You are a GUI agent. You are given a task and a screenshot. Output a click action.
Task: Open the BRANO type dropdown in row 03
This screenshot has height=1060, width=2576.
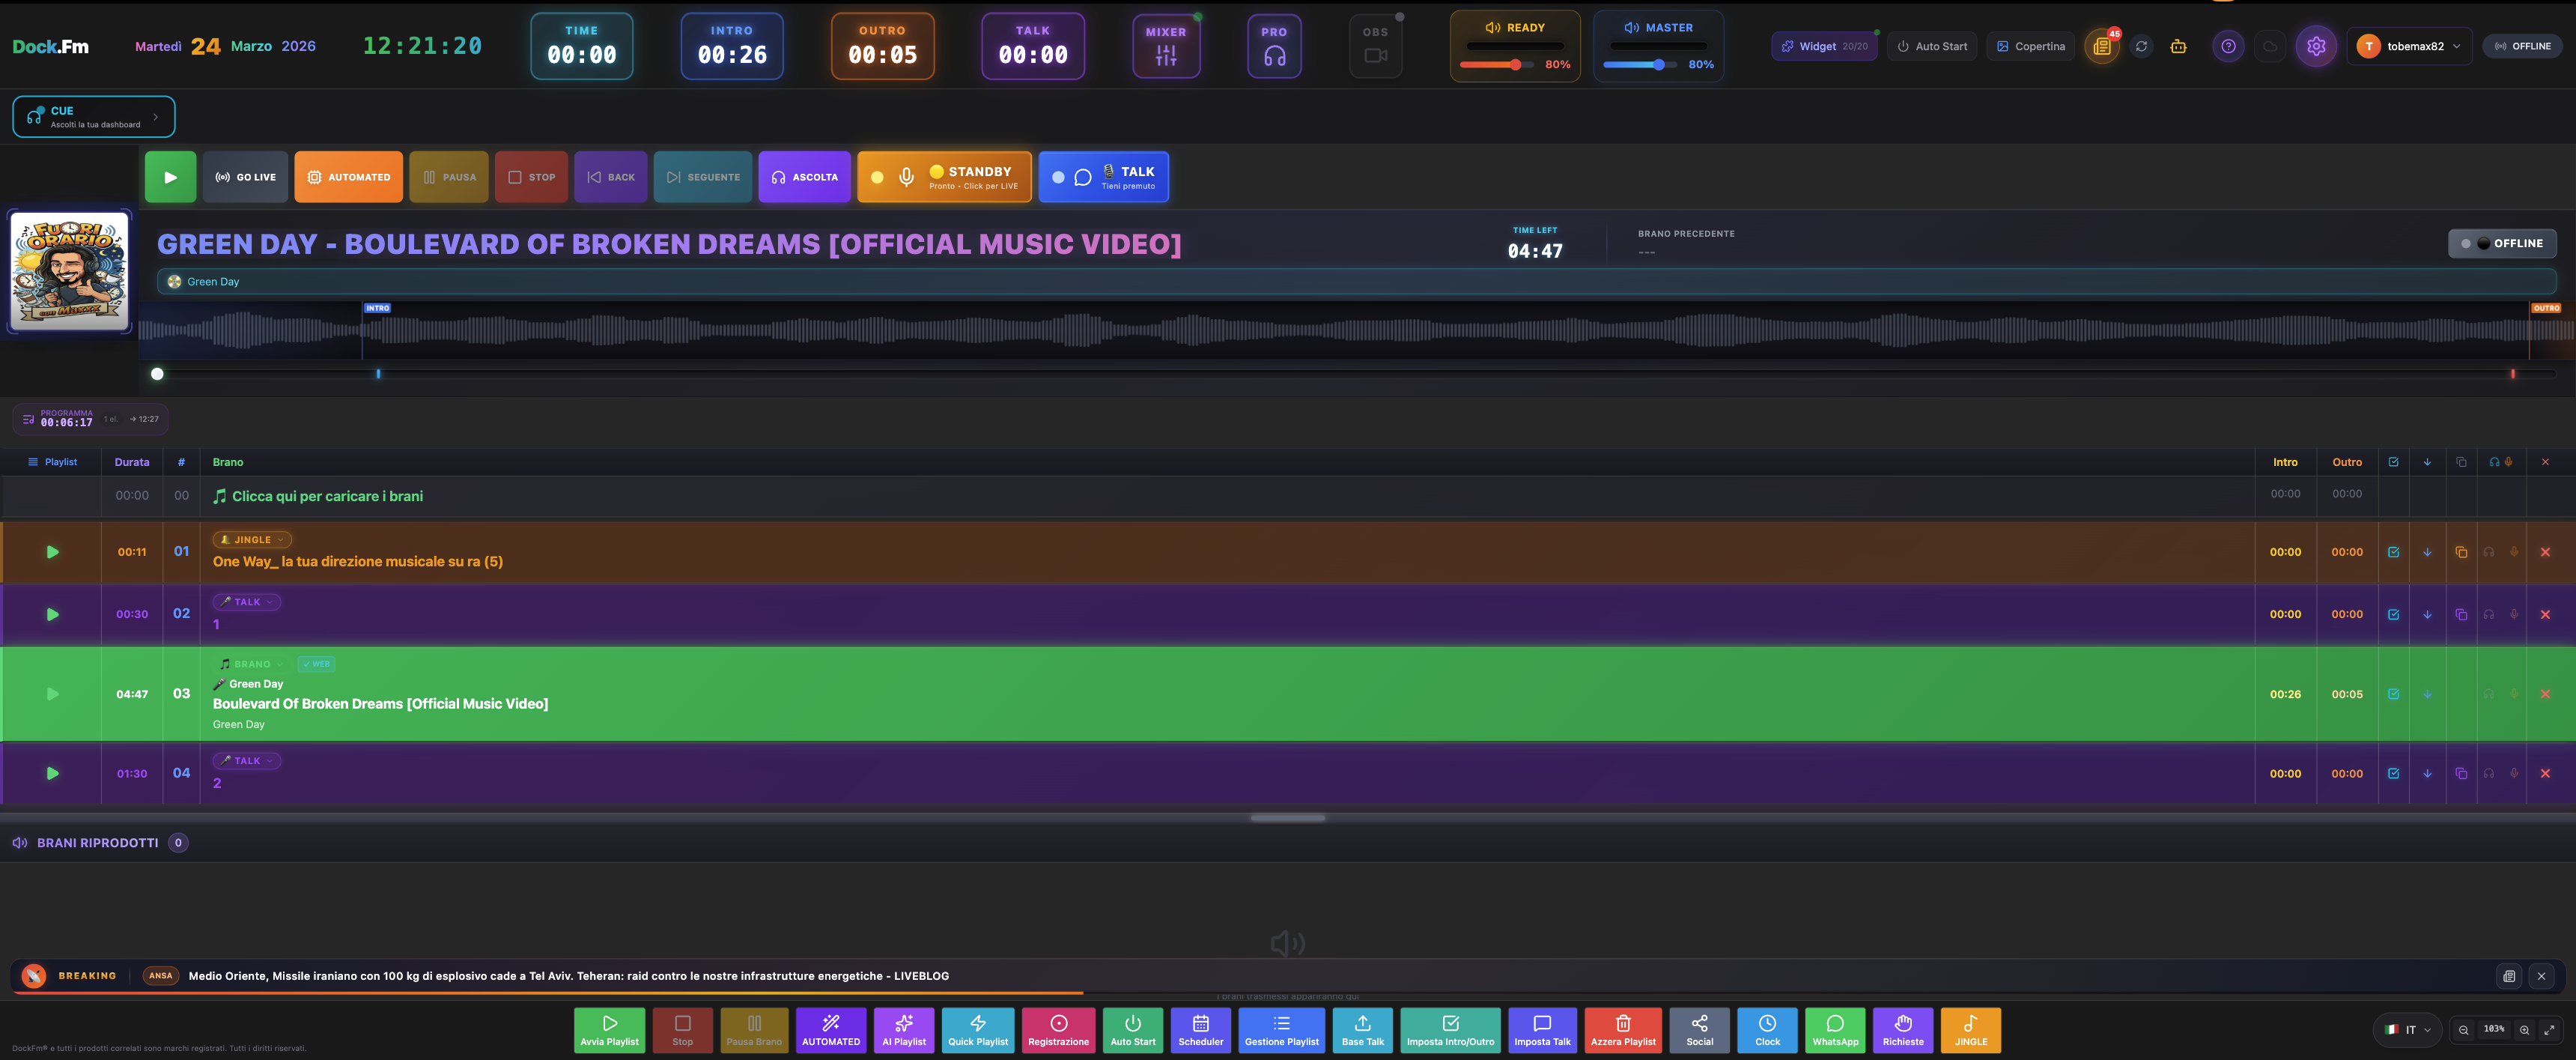pyautogui.click(x=251, y=664)
